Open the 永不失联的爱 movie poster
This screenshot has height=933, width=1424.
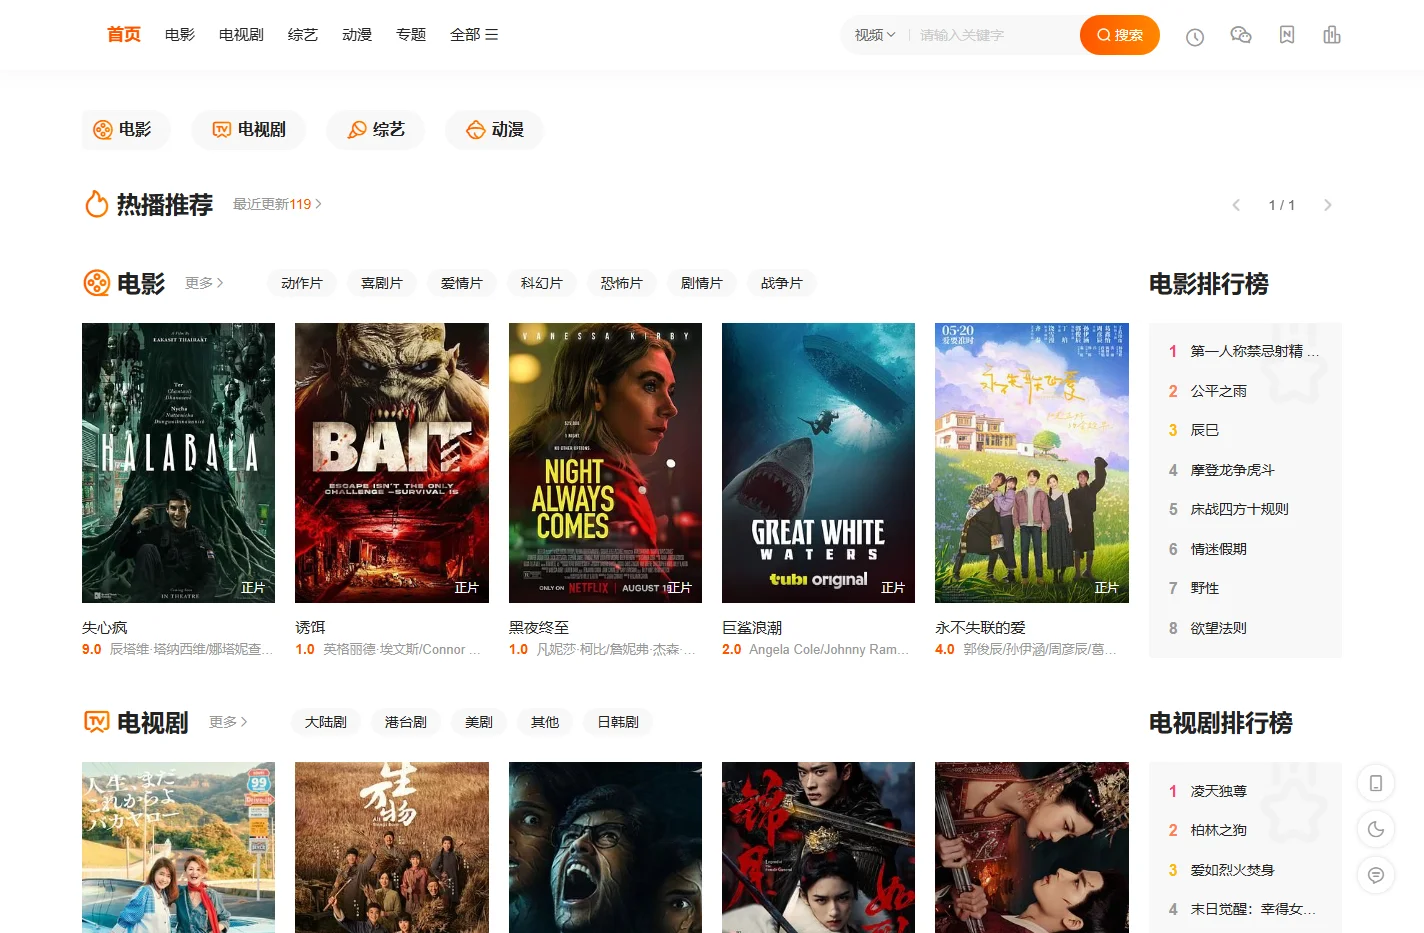point(1032,463)
